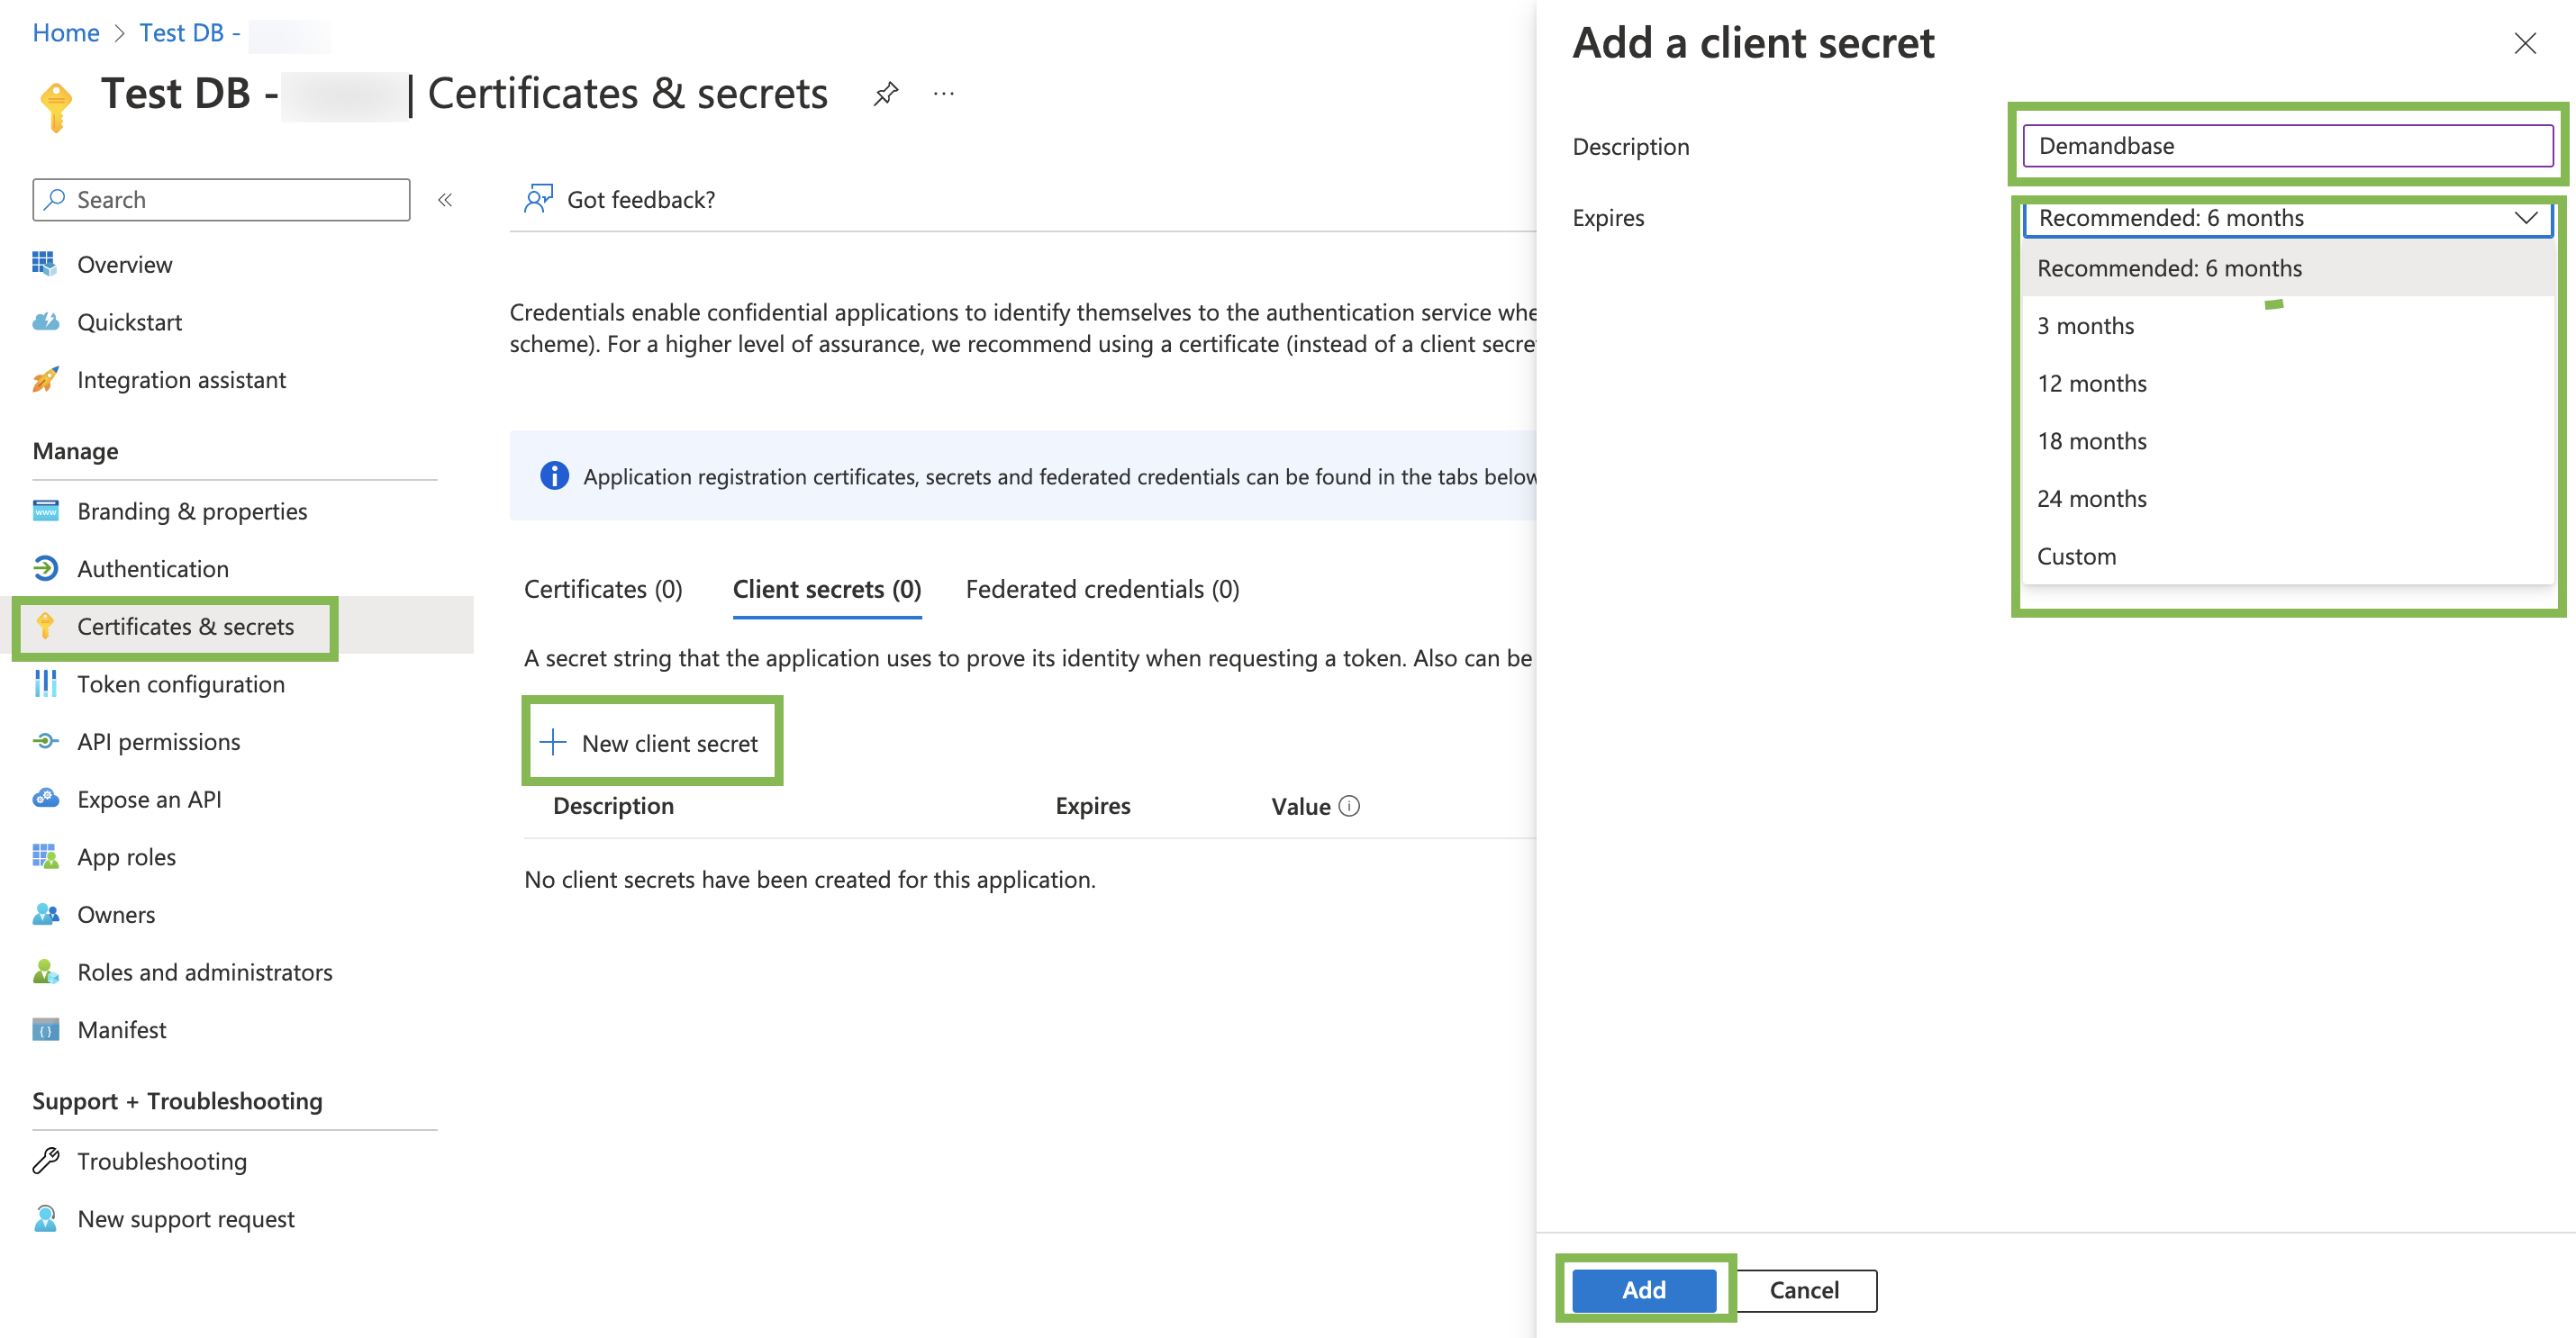Click New client secret
This screenshot has height=1338, width=2576.
[x=650, y=743]
